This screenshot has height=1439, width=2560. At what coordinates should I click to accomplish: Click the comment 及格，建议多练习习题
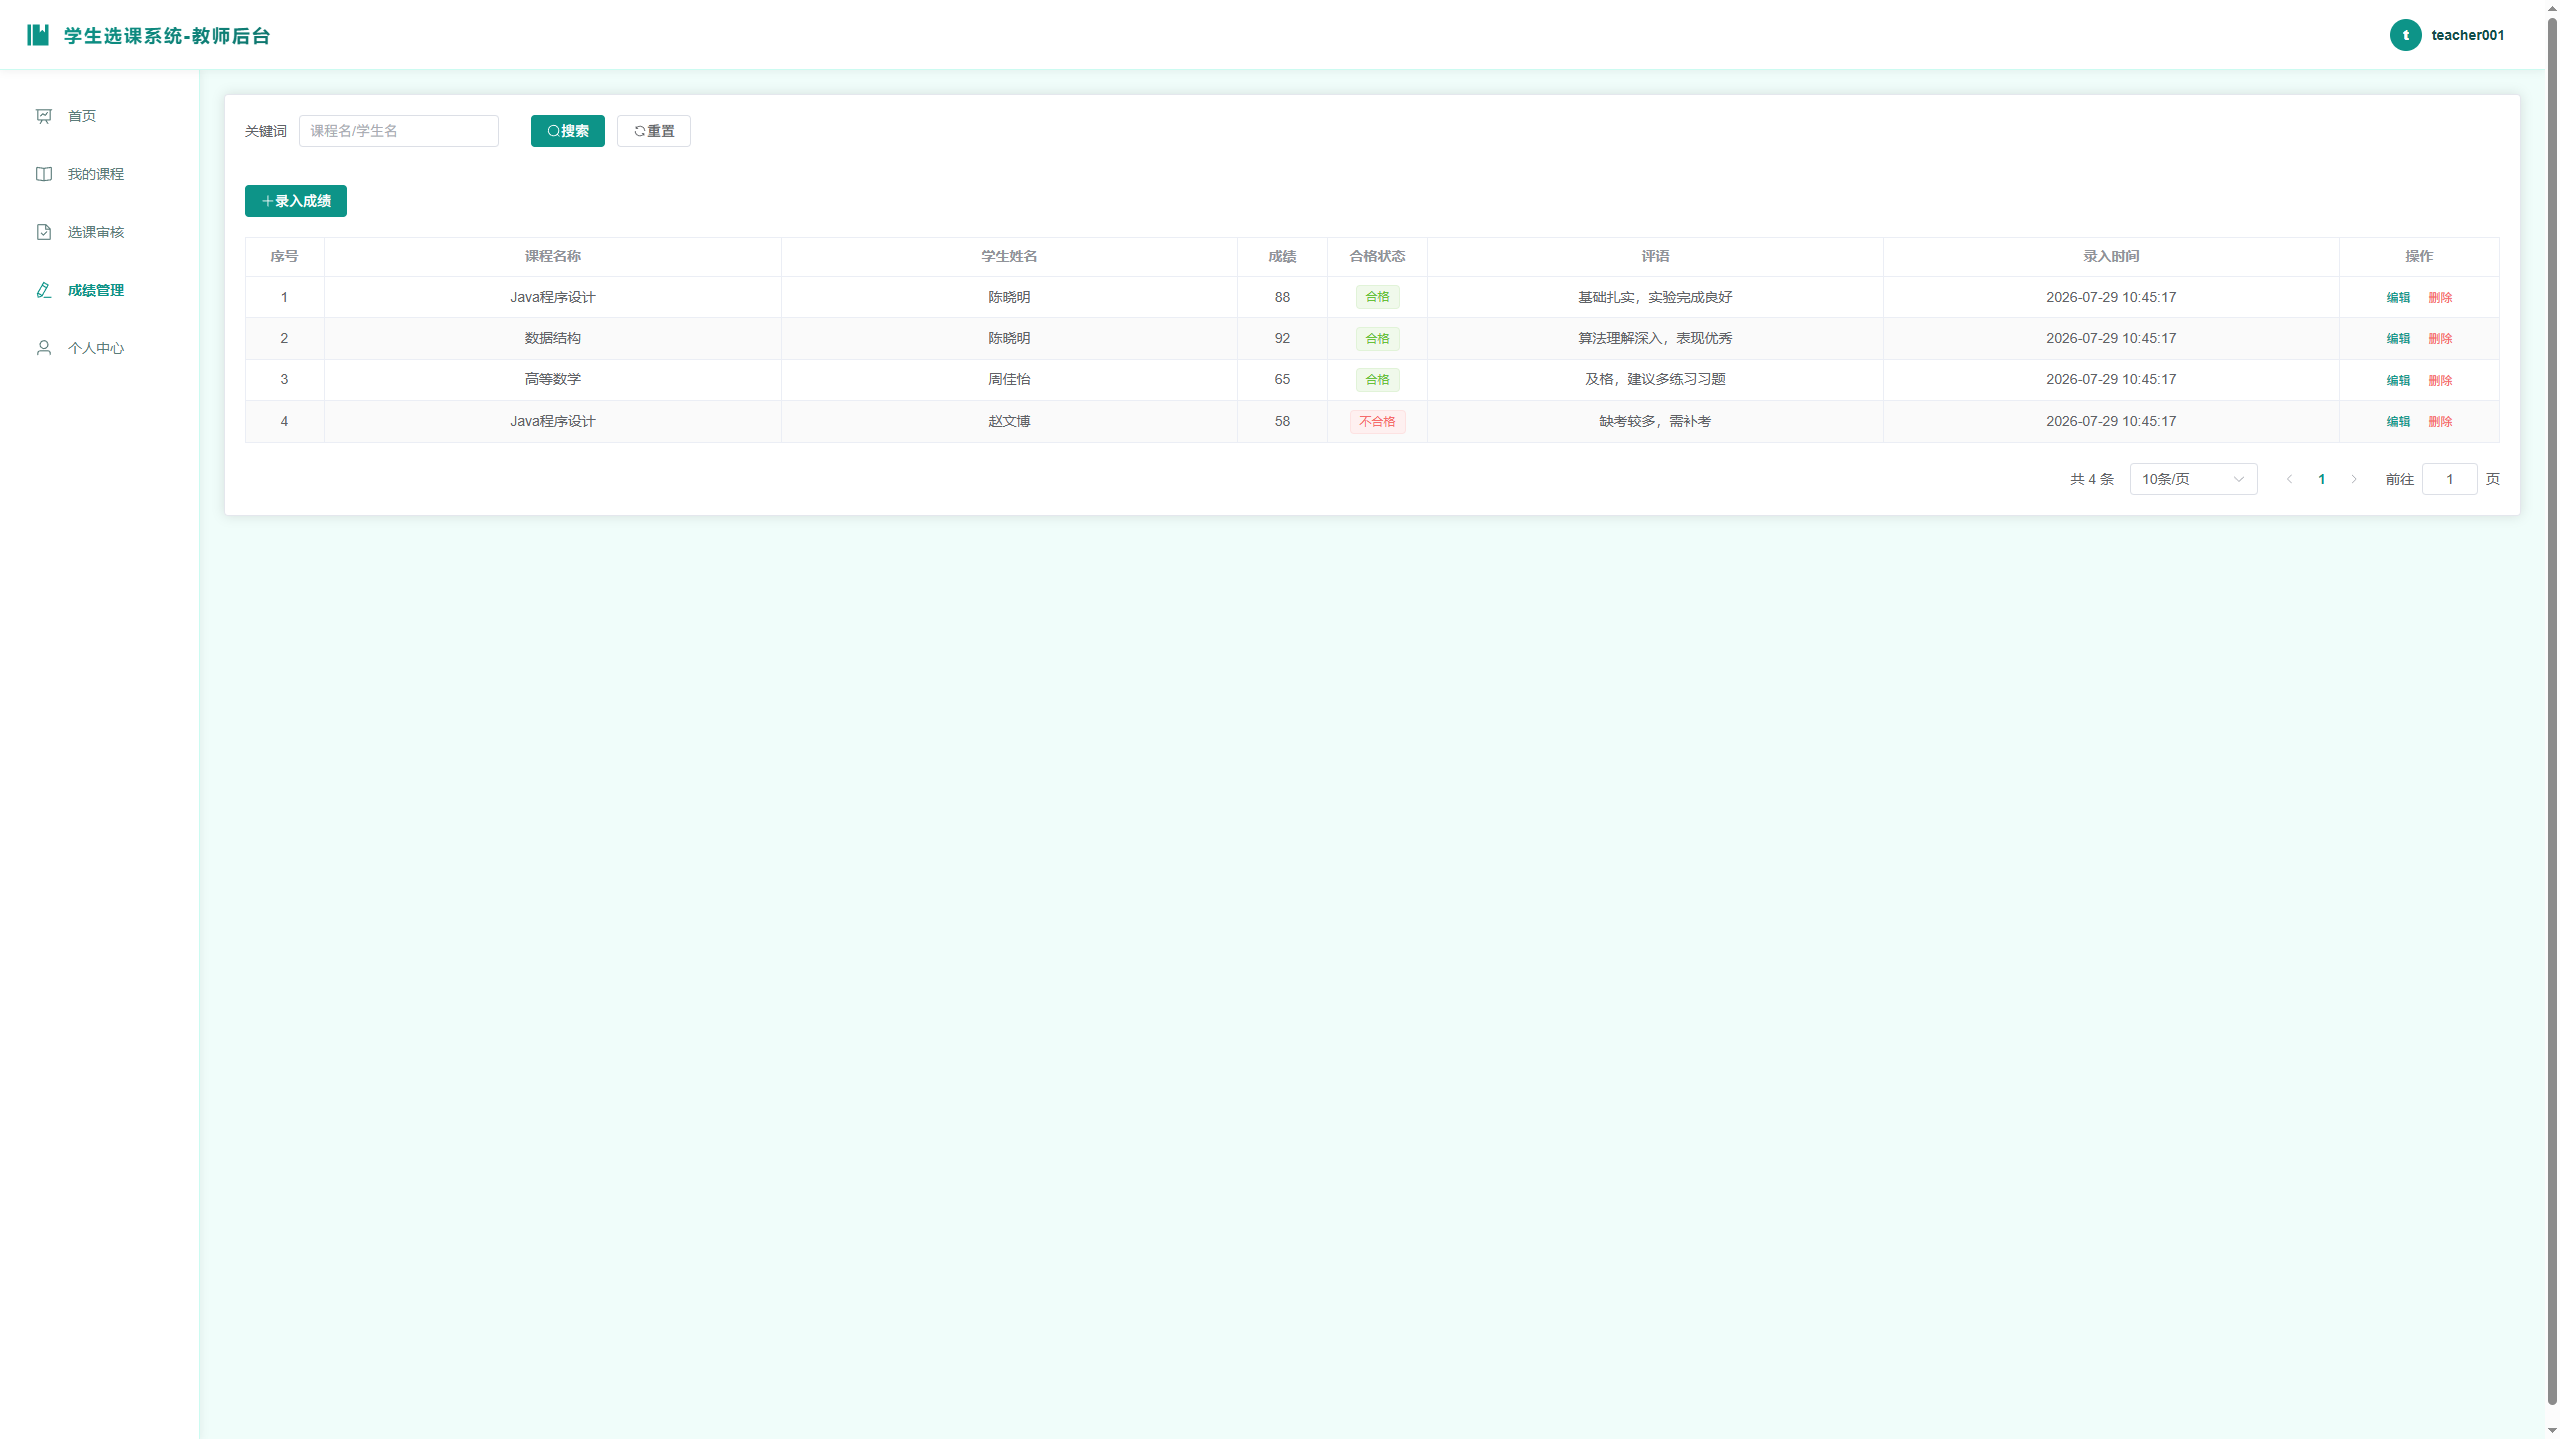1655,379
